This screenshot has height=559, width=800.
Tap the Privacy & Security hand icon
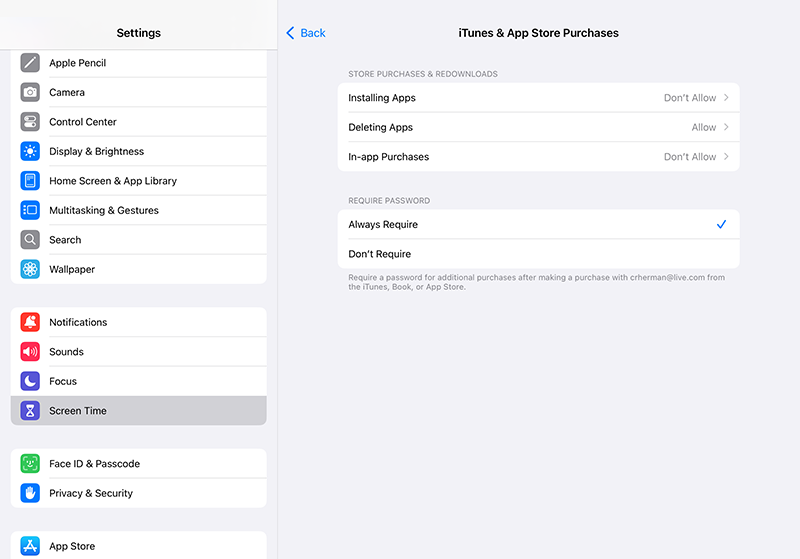(x=30, y=493)
